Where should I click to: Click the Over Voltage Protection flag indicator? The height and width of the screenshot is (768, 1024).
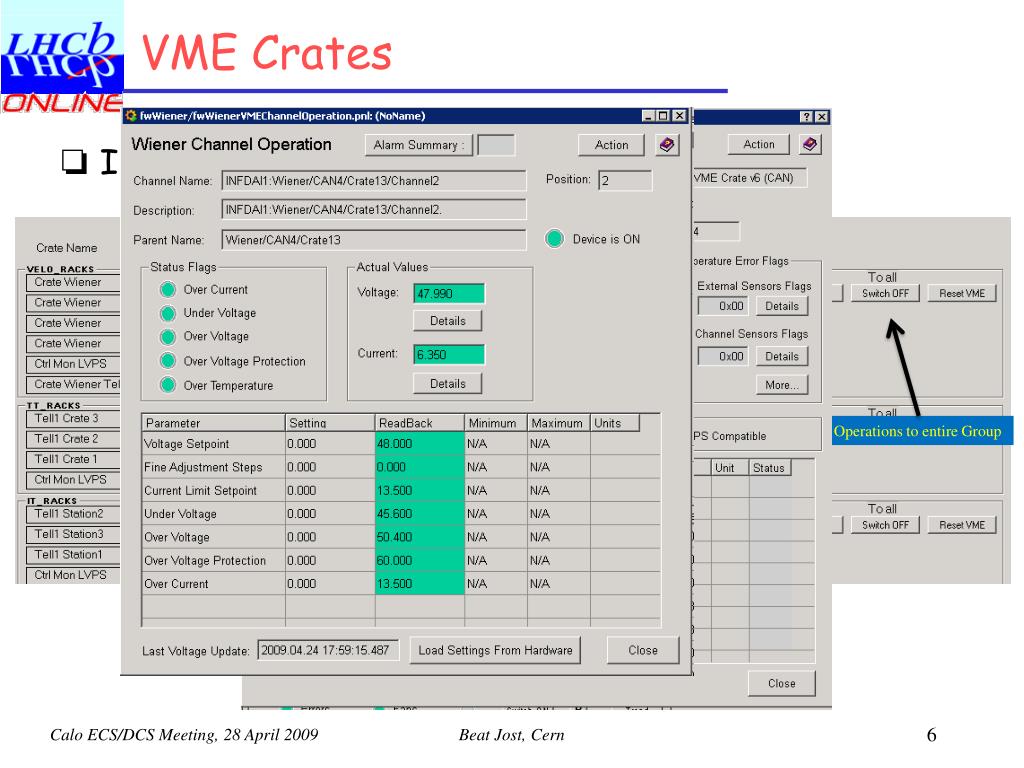(x=168, y=360)
